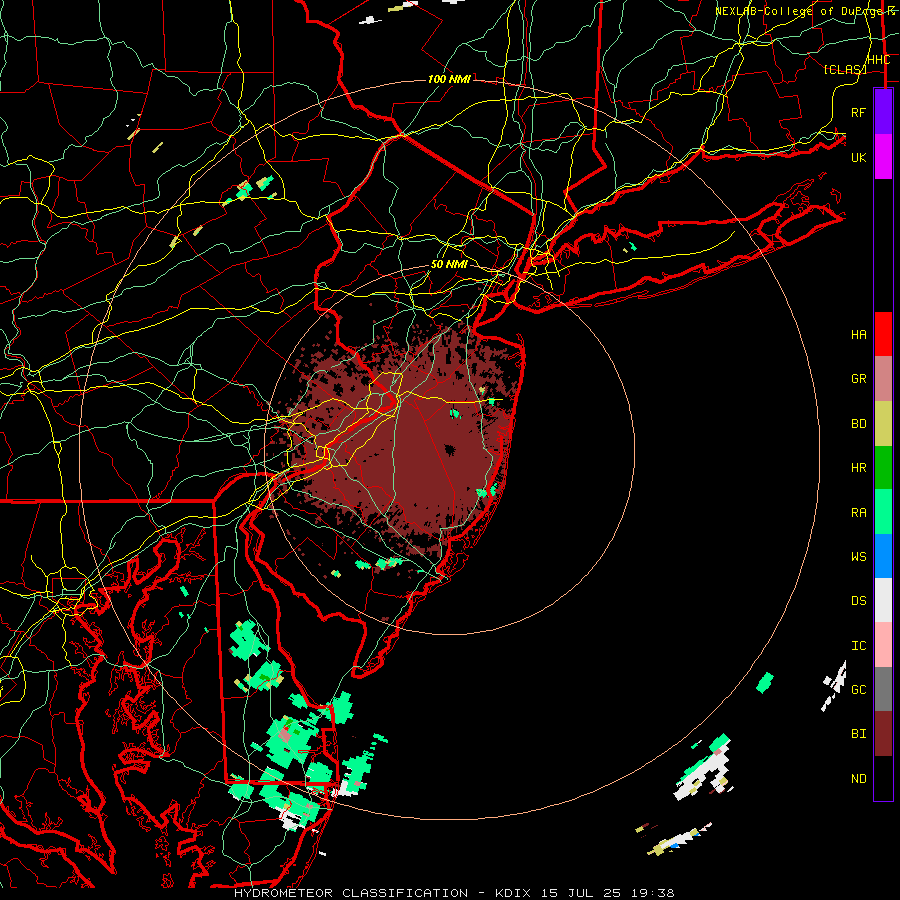Click the "DS" legend label text

pyautogui.click(x=859, y=601)
